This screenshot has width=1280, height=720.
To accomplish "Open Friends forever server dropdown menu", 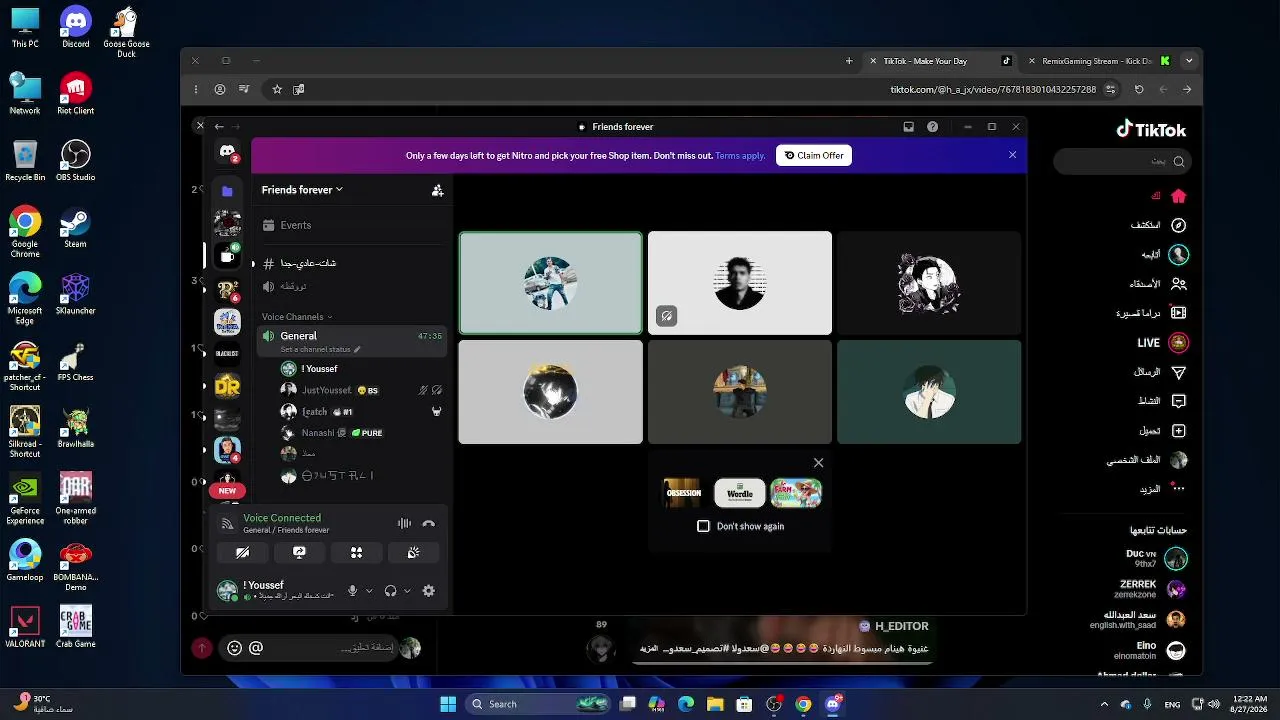I will (x=302, y=190).
